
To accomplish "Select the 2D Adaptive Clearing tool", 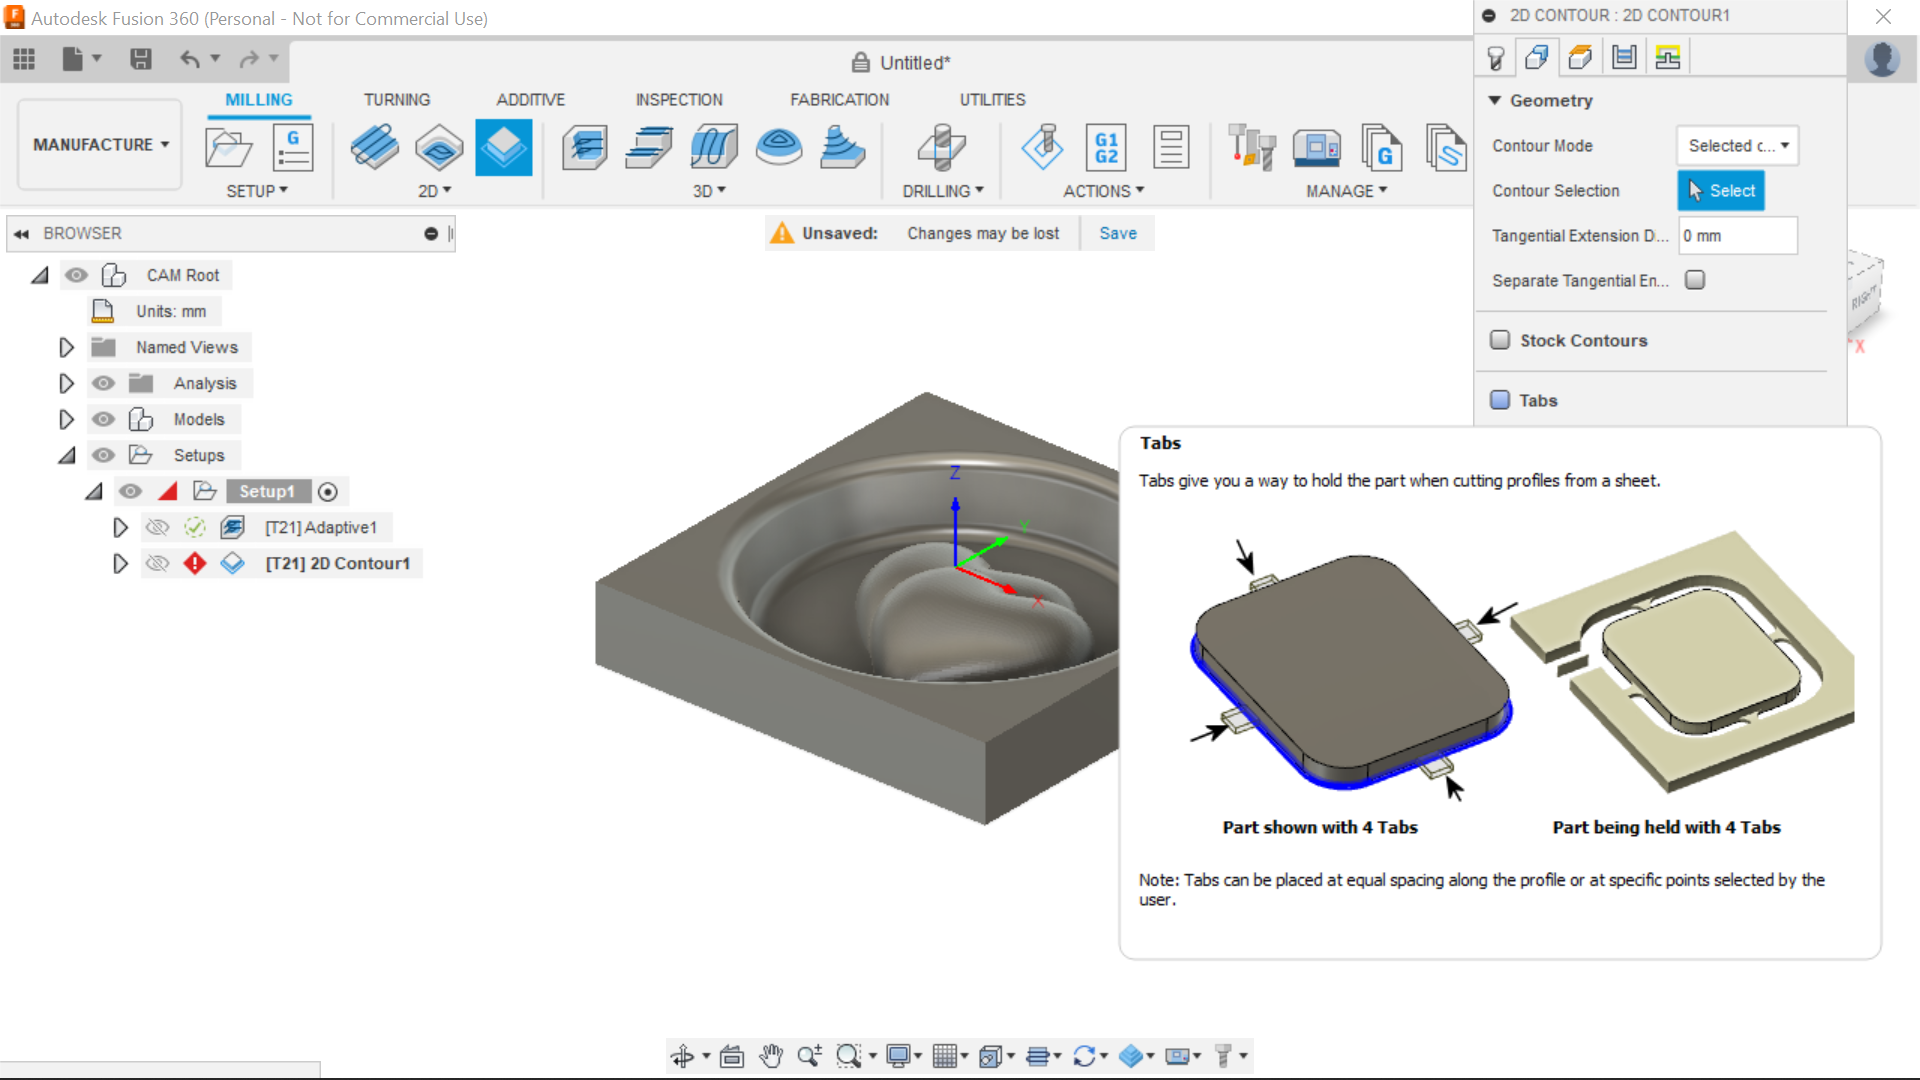I will (373, 145).
